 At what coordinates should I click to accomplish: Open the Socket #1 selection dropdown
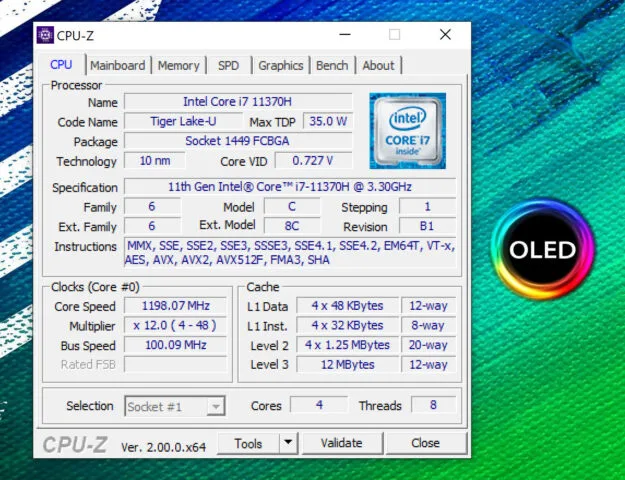pos(175,406)
